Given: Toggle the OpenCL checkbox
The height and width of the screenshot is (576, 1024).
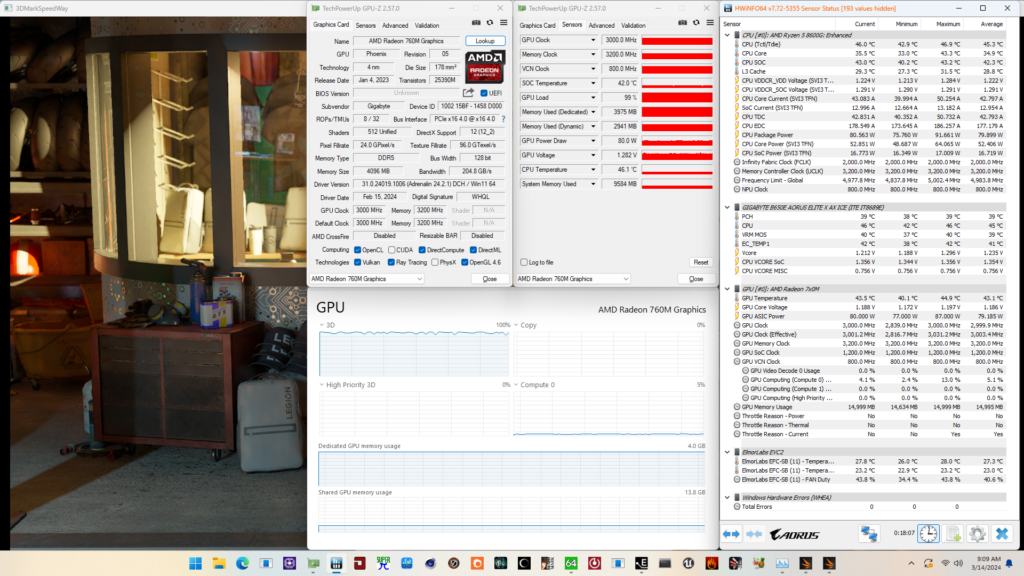Looking at the screenshot, I should pyautogui.click(x=357, y=250).
